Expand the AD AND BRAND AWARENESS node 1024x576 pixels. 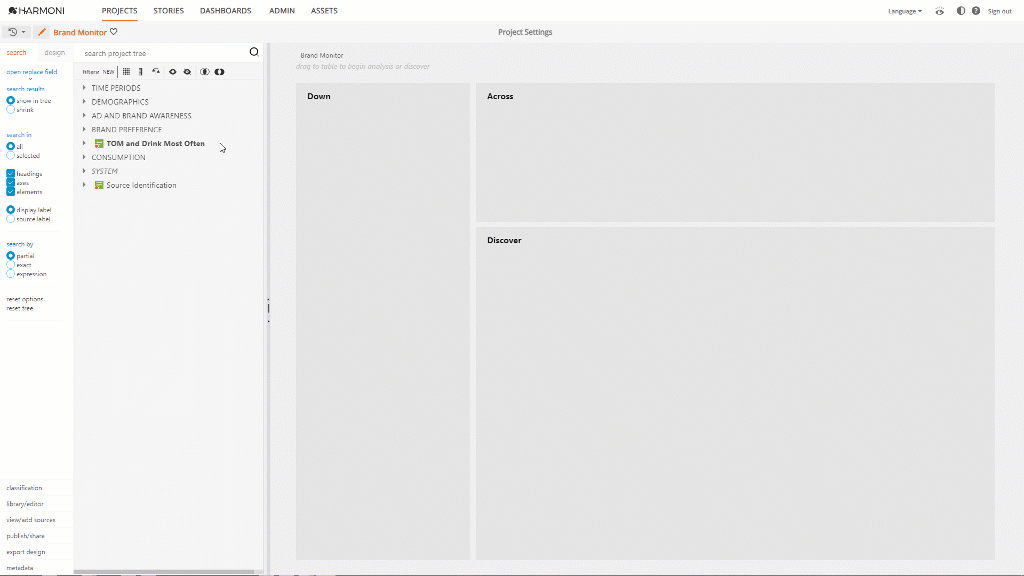(x=84, y=116)
